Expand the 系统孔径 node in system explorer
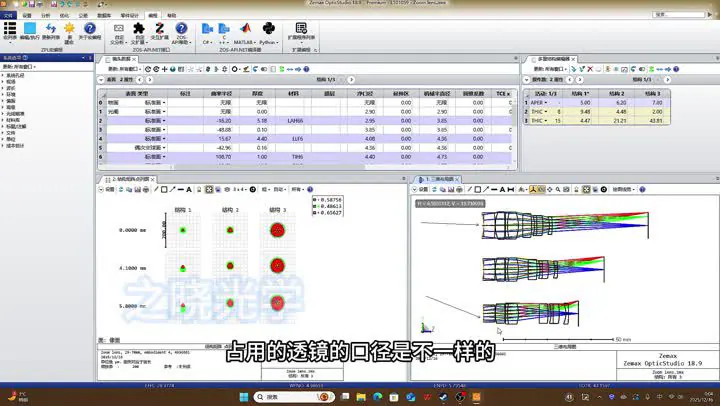 2,75
